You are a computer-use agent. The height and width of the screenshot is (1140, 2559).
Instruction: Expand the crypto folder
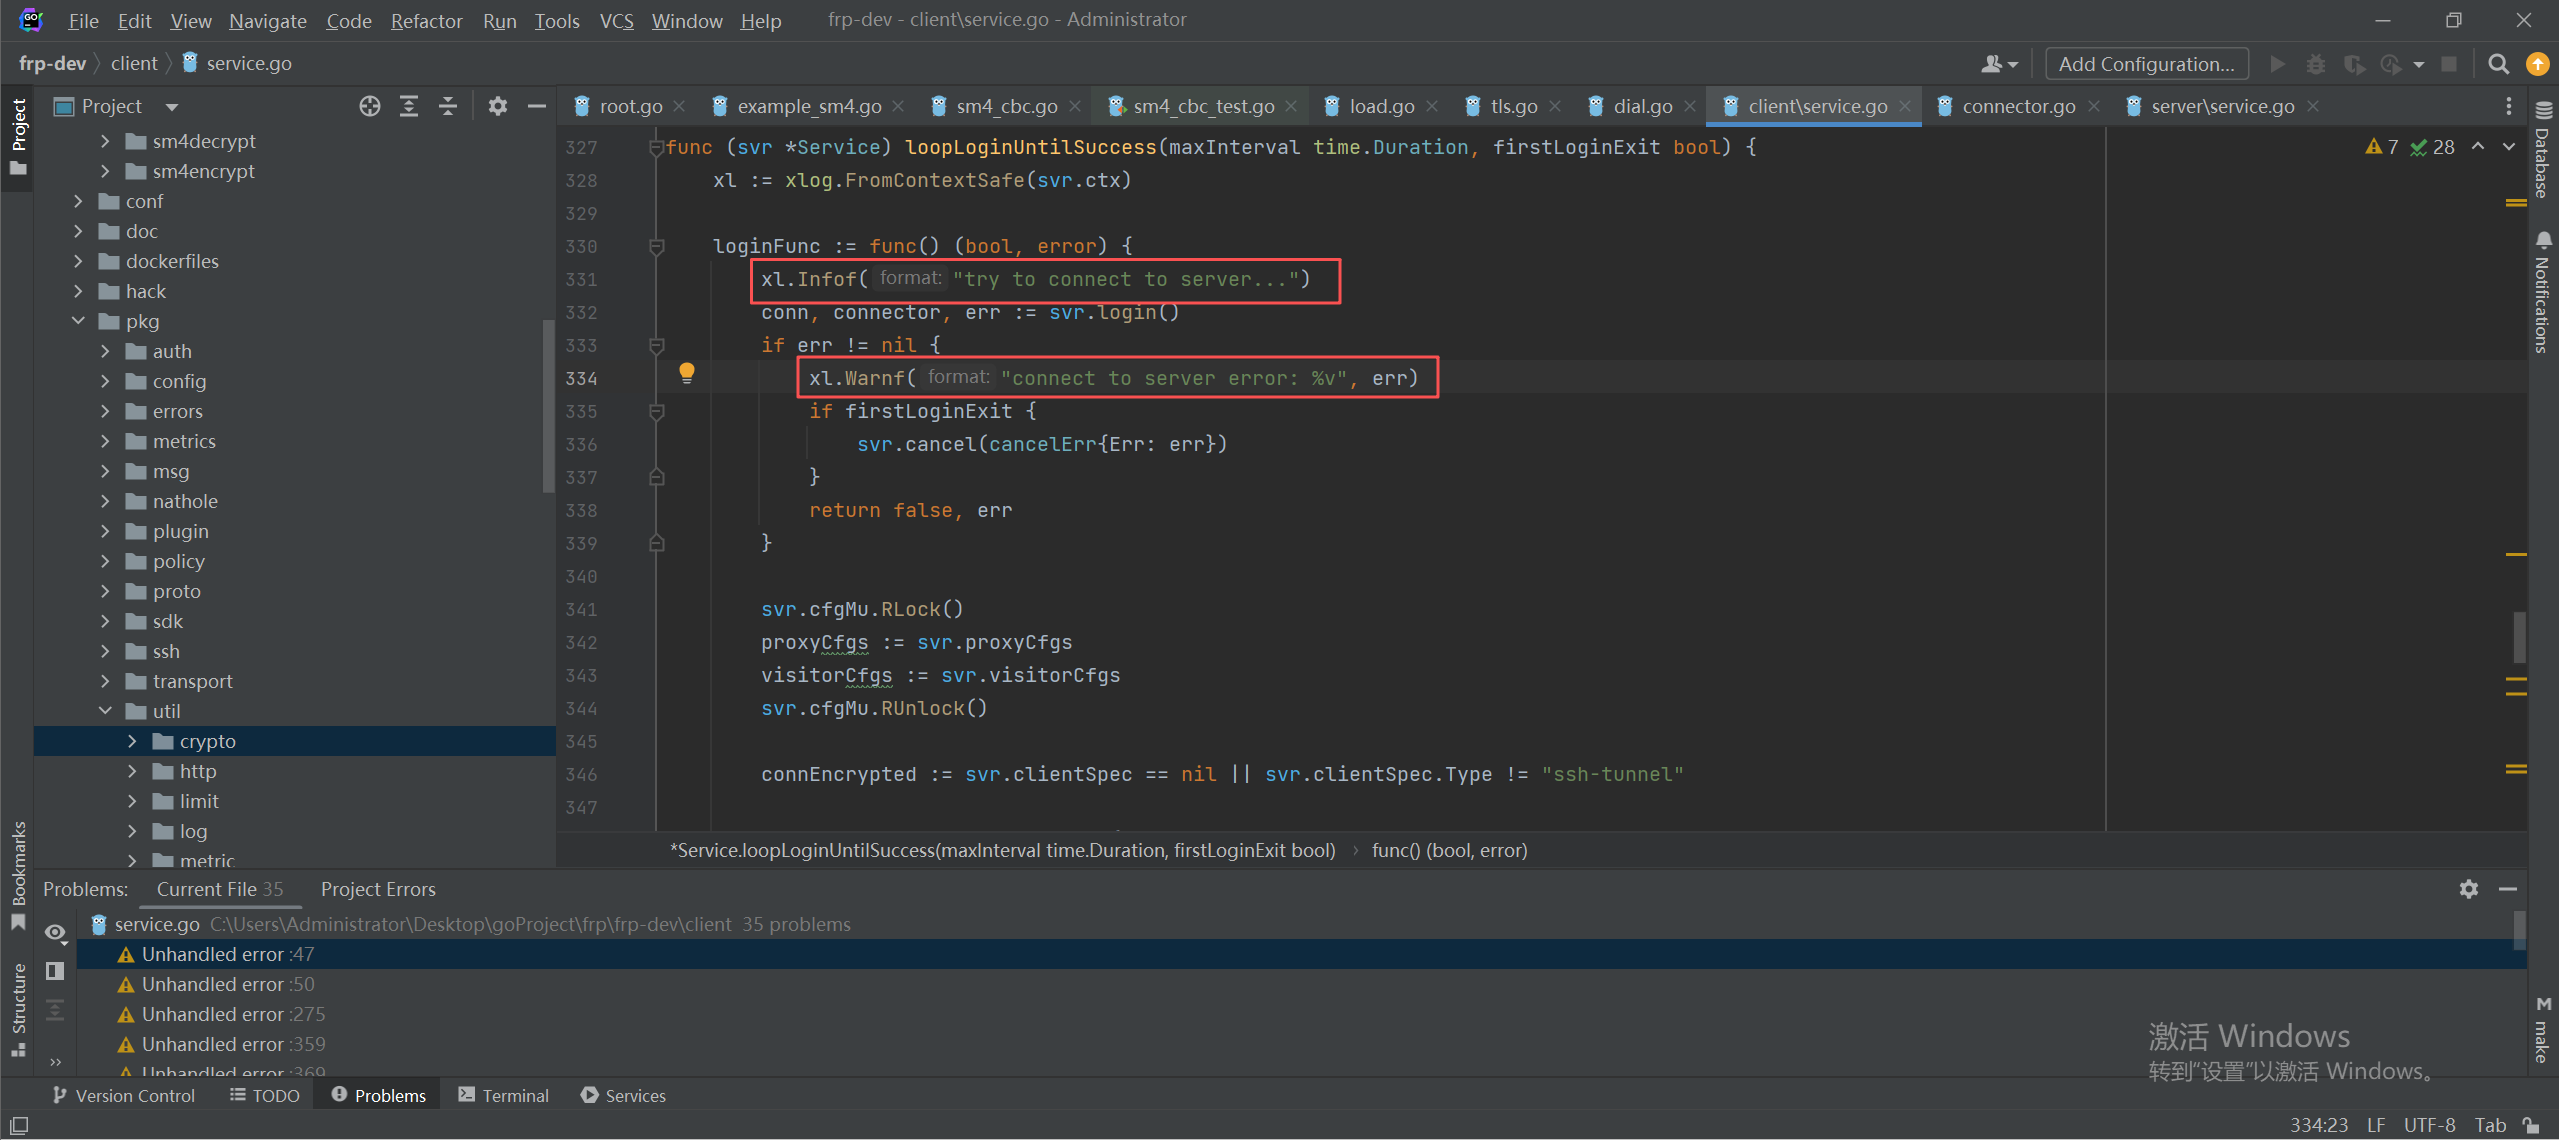coord(132,741)
